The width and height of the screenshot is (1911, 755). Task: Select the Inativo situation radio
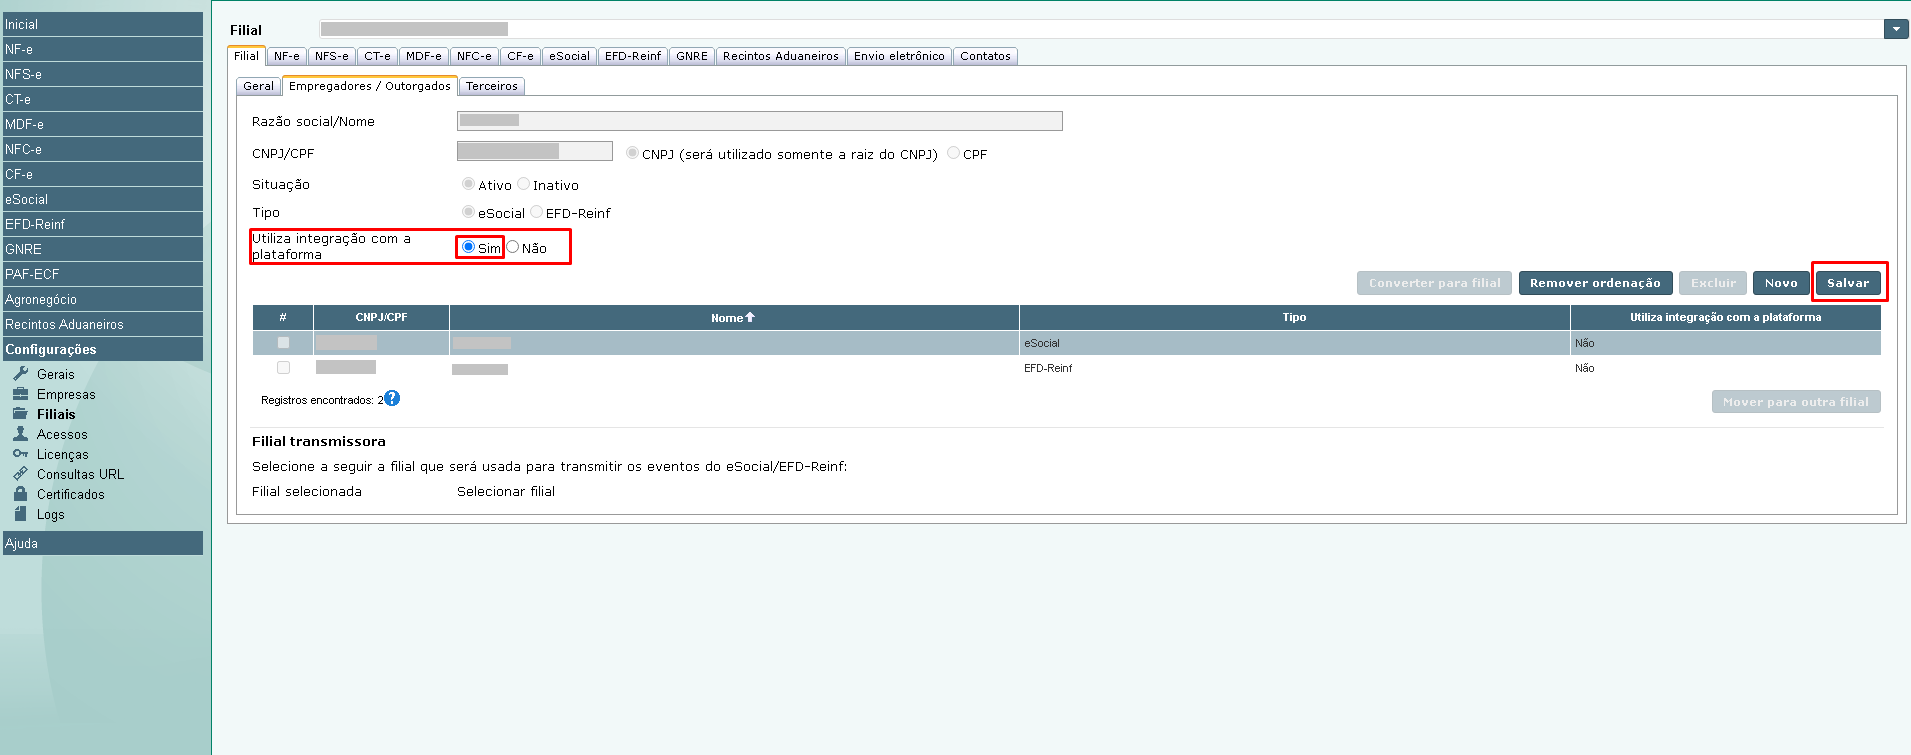[x=524, y=184]
